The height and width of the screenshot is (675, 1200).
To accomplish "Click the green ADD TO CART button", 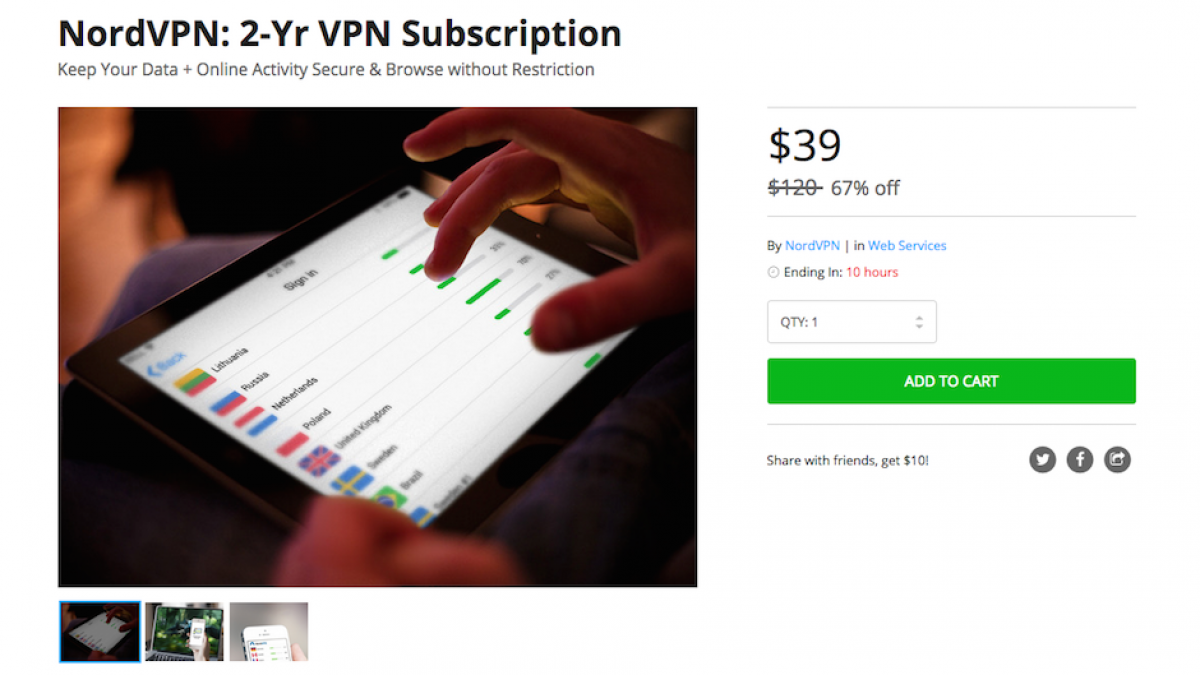I will click(951, 381).
